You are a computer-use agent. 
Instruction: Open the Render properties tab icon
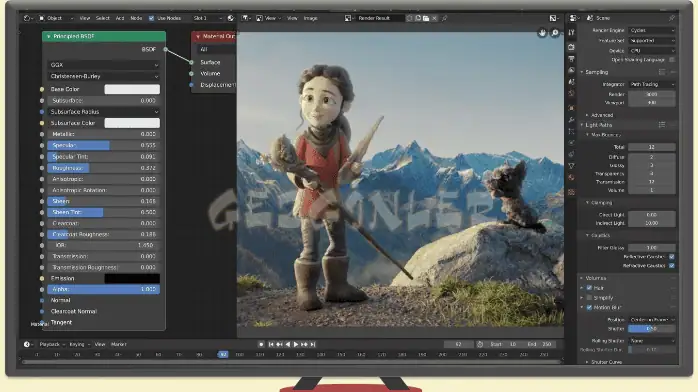572,47
